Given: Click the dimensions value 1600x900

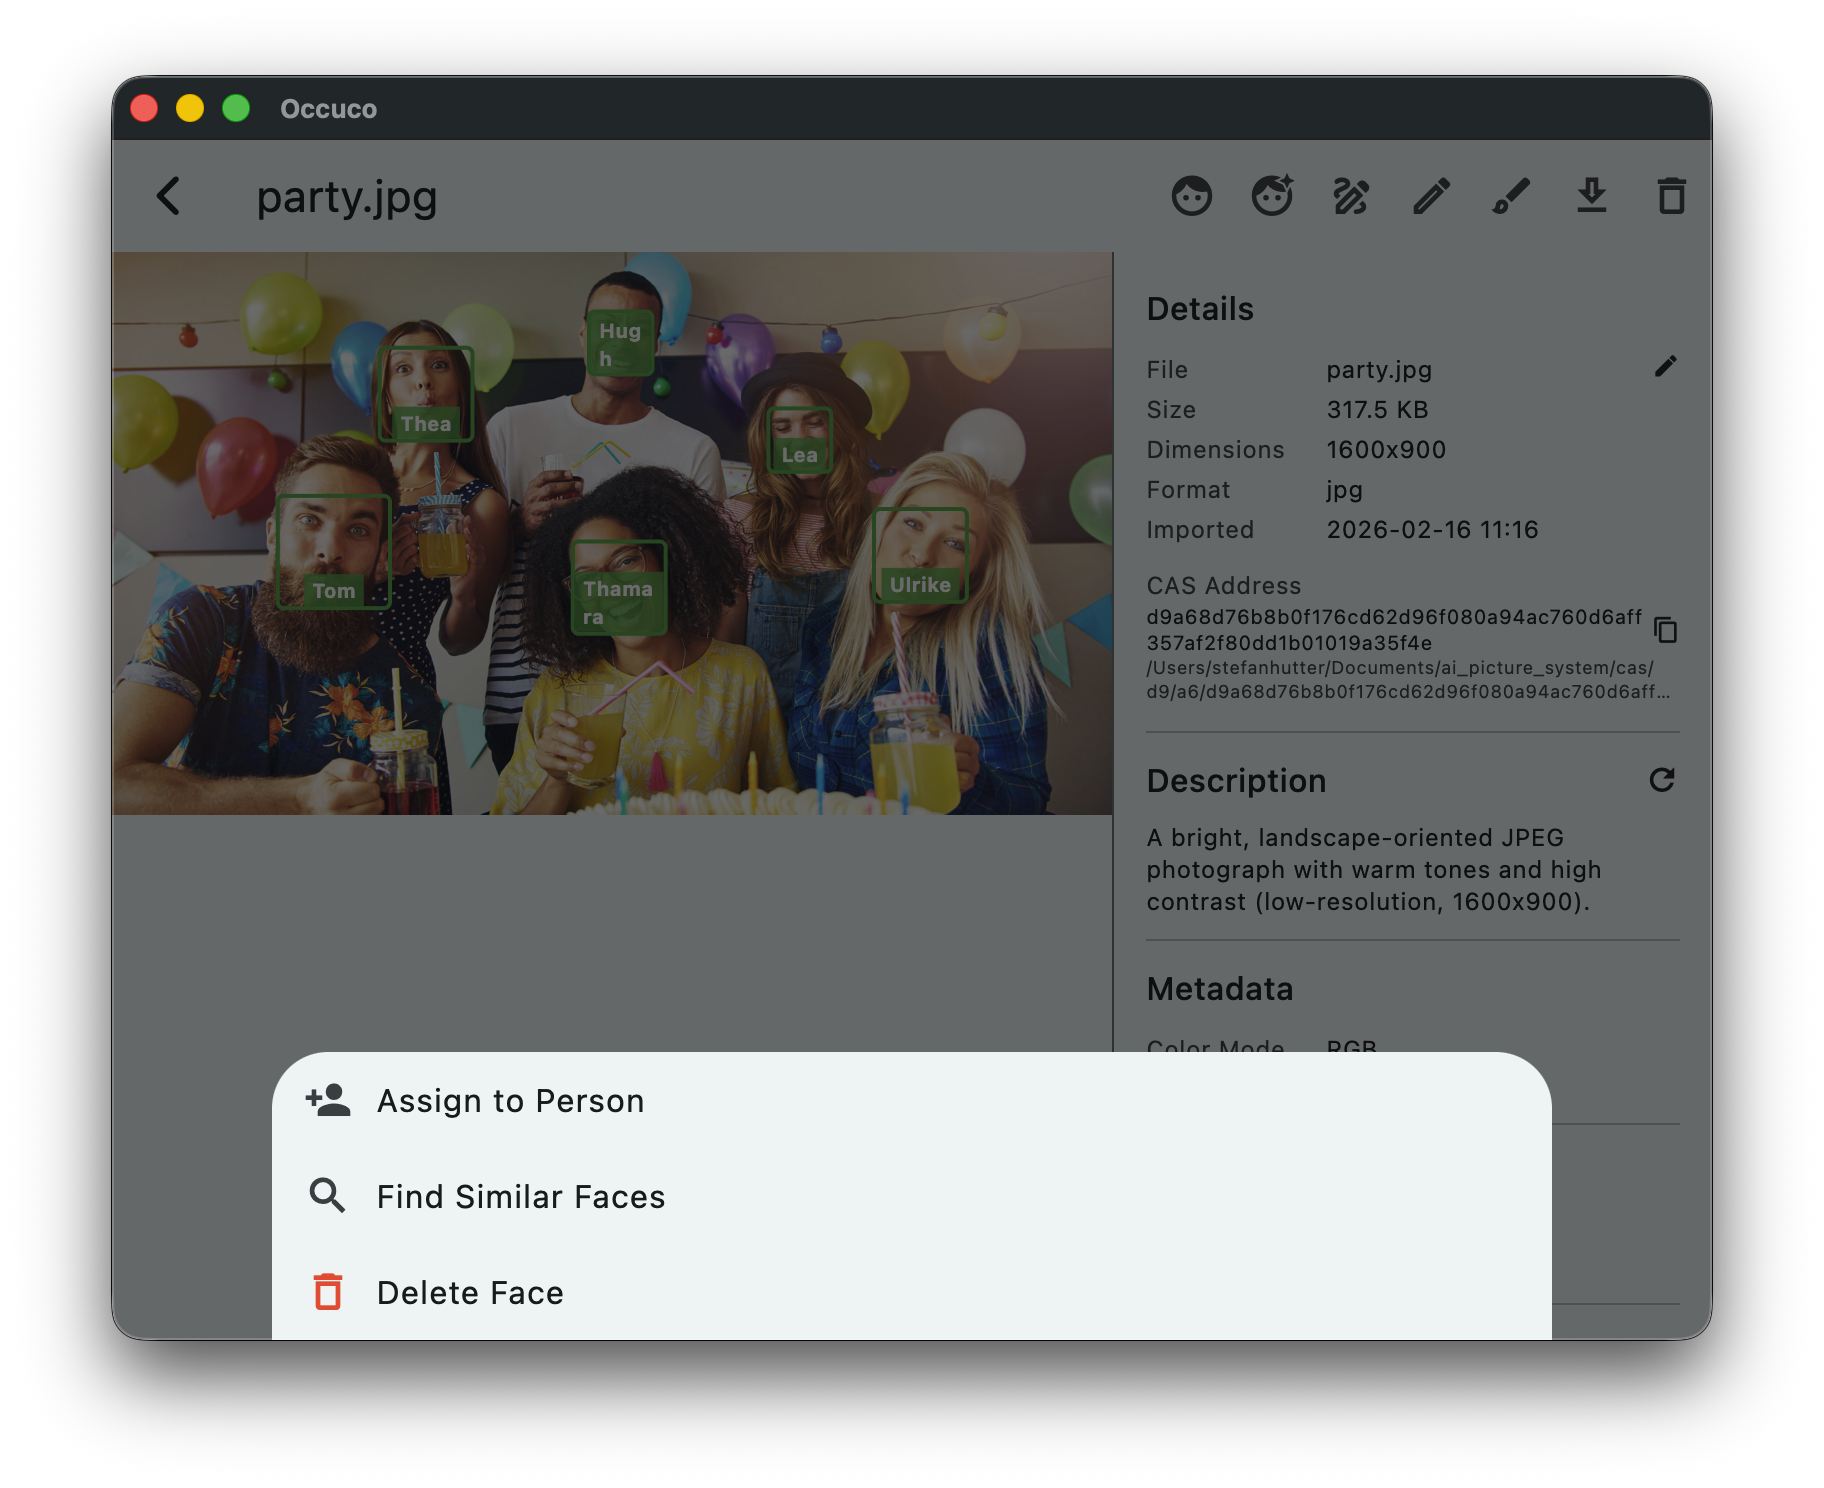Looking at the screenshot, I should pyautogui.click(x=1386, y=450).
